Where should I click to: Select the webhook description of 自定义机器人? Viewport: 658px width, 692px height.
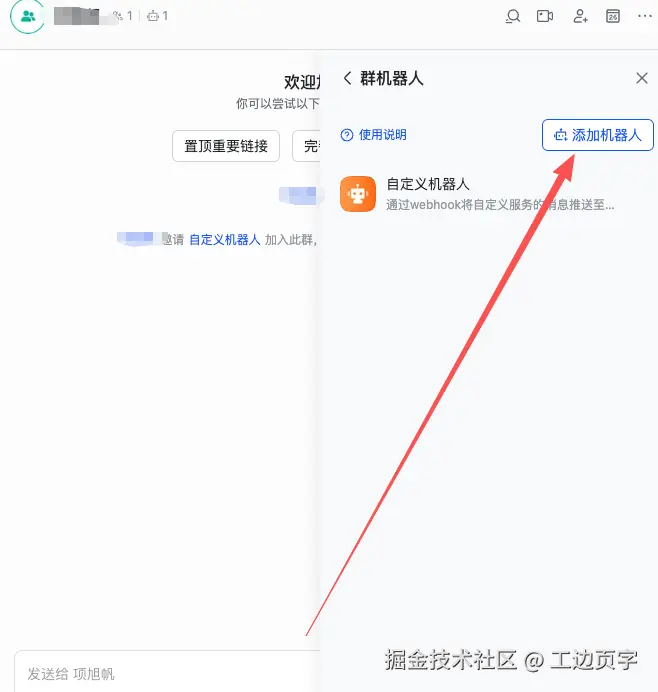(x=500, y=205)
